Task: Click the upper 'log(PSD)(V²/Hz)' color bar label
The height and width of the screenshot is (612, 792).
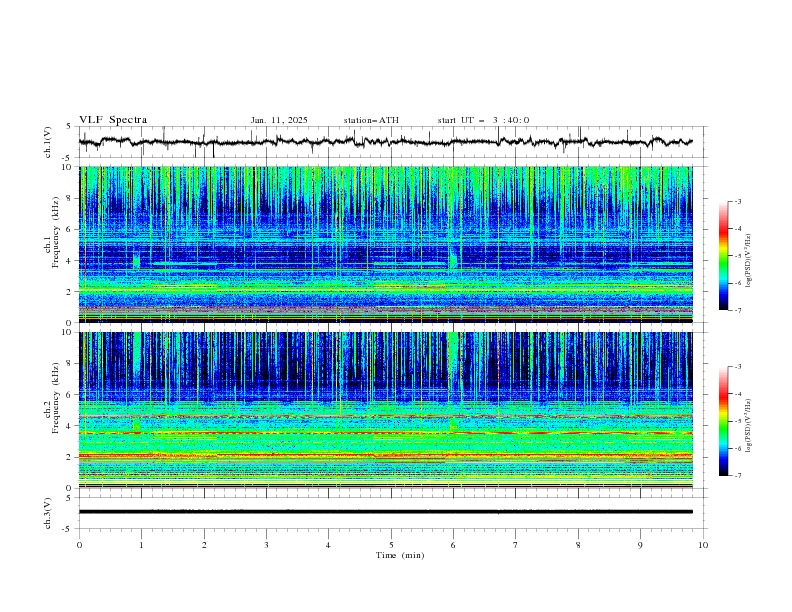Action: [748, 261]
